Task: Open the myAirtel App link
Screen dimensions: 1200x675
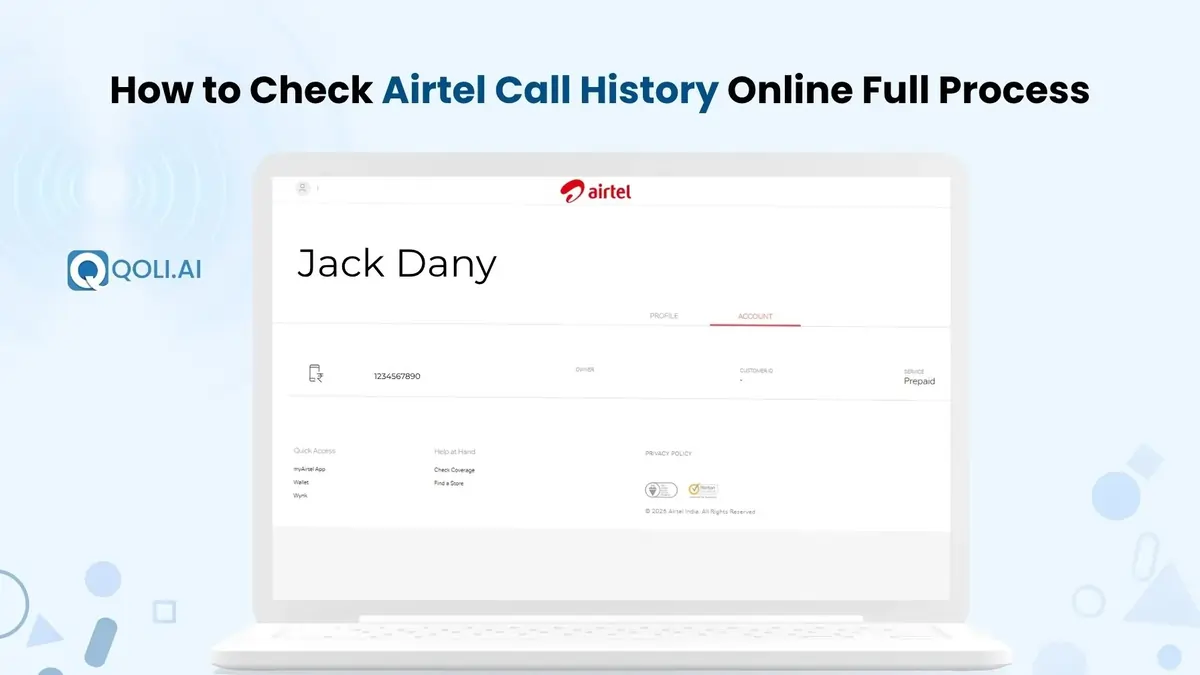Action: pyautogui.click(x=309, y=469)
